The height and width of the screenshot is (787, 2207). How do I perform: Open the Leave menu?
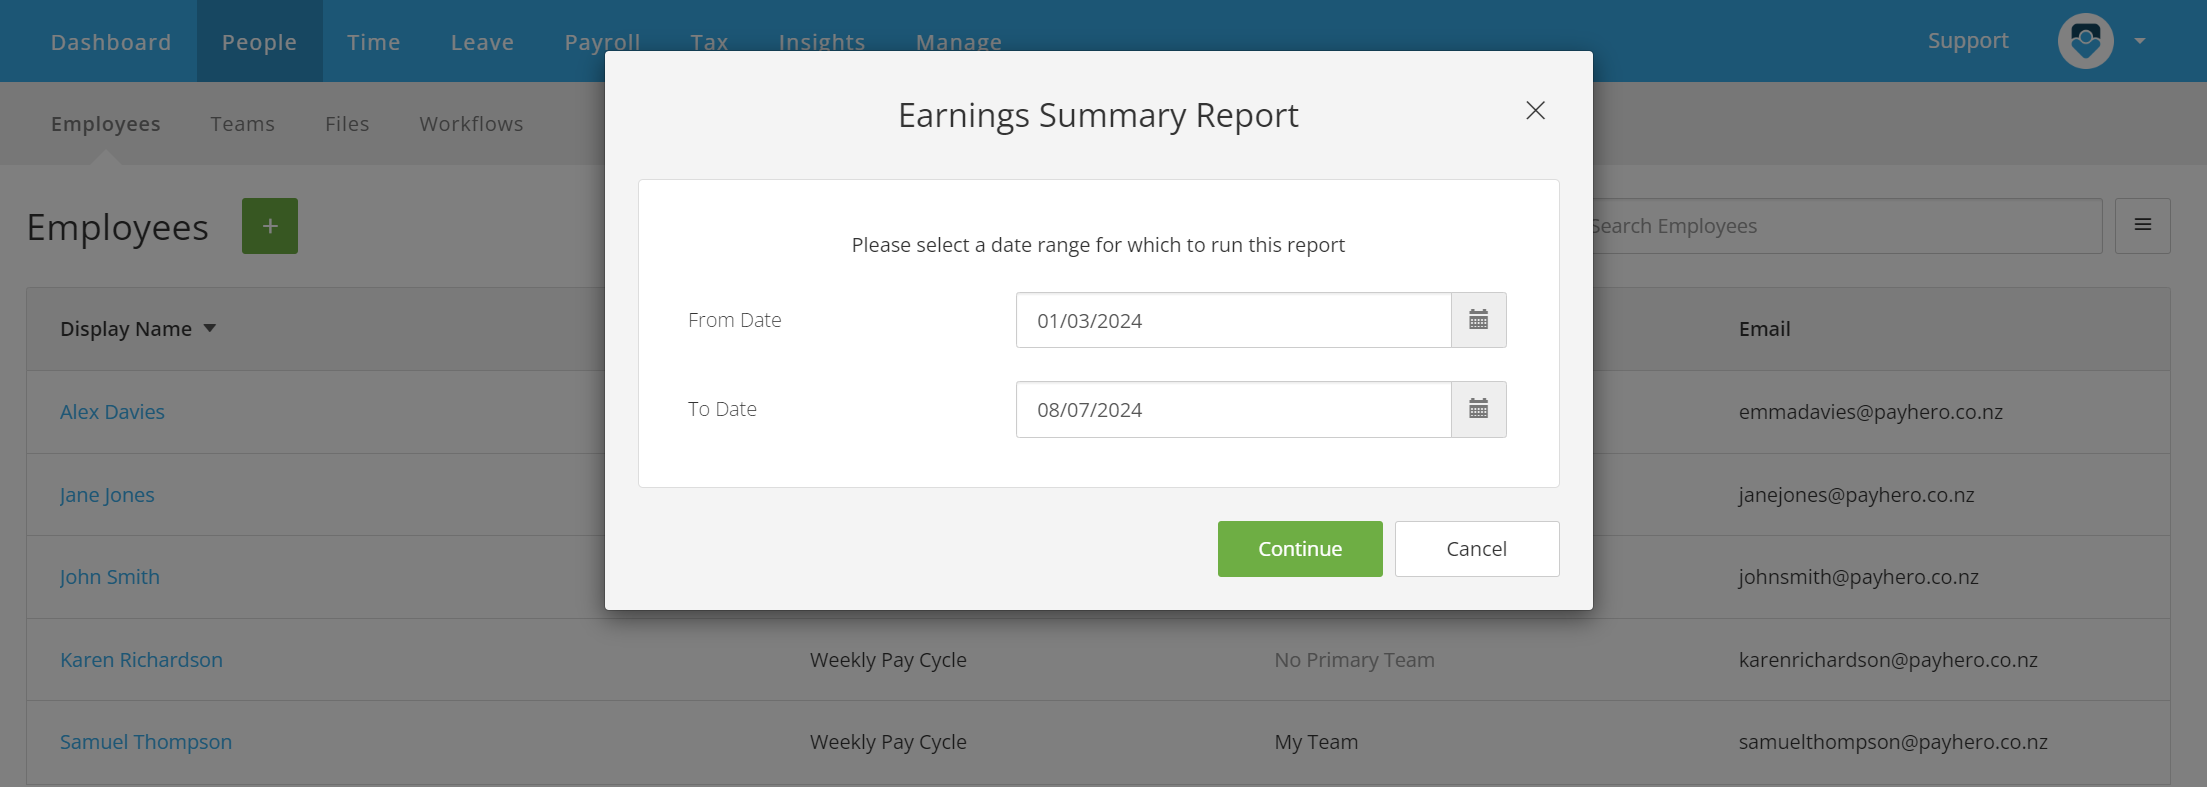(482, 42)
